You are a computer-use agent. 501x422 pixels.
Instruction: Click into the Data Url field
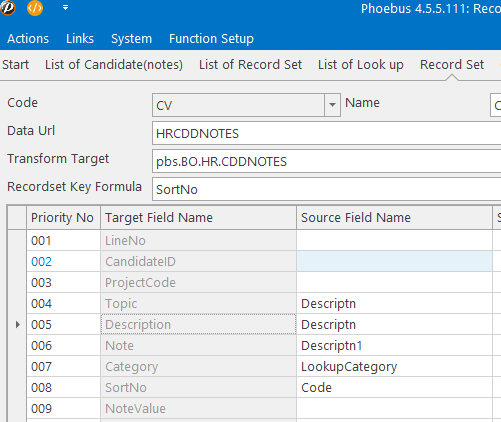327,133
